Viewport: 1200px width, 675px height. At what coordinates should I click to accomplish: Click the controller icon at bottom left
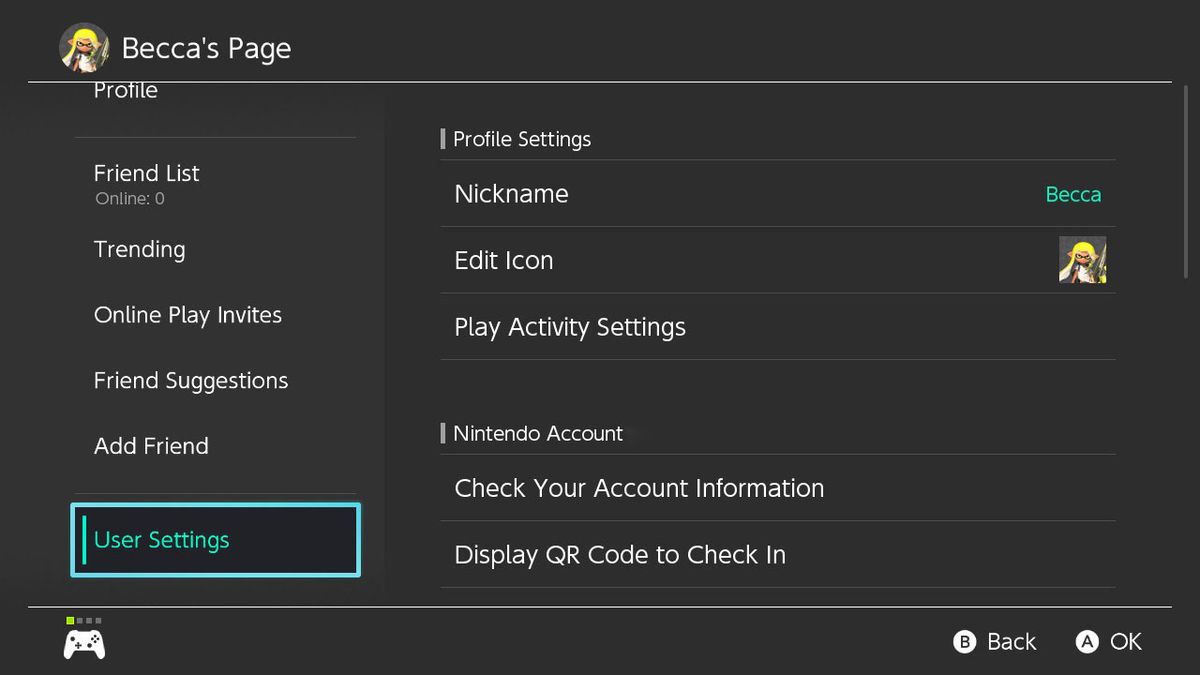(85, 643)
